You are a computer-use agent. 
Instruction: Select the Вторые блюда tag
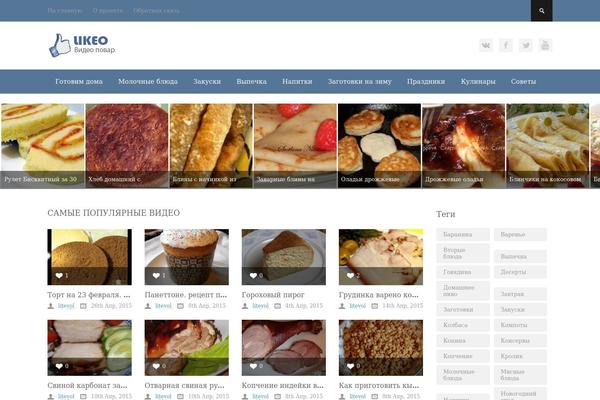[463, 253]
